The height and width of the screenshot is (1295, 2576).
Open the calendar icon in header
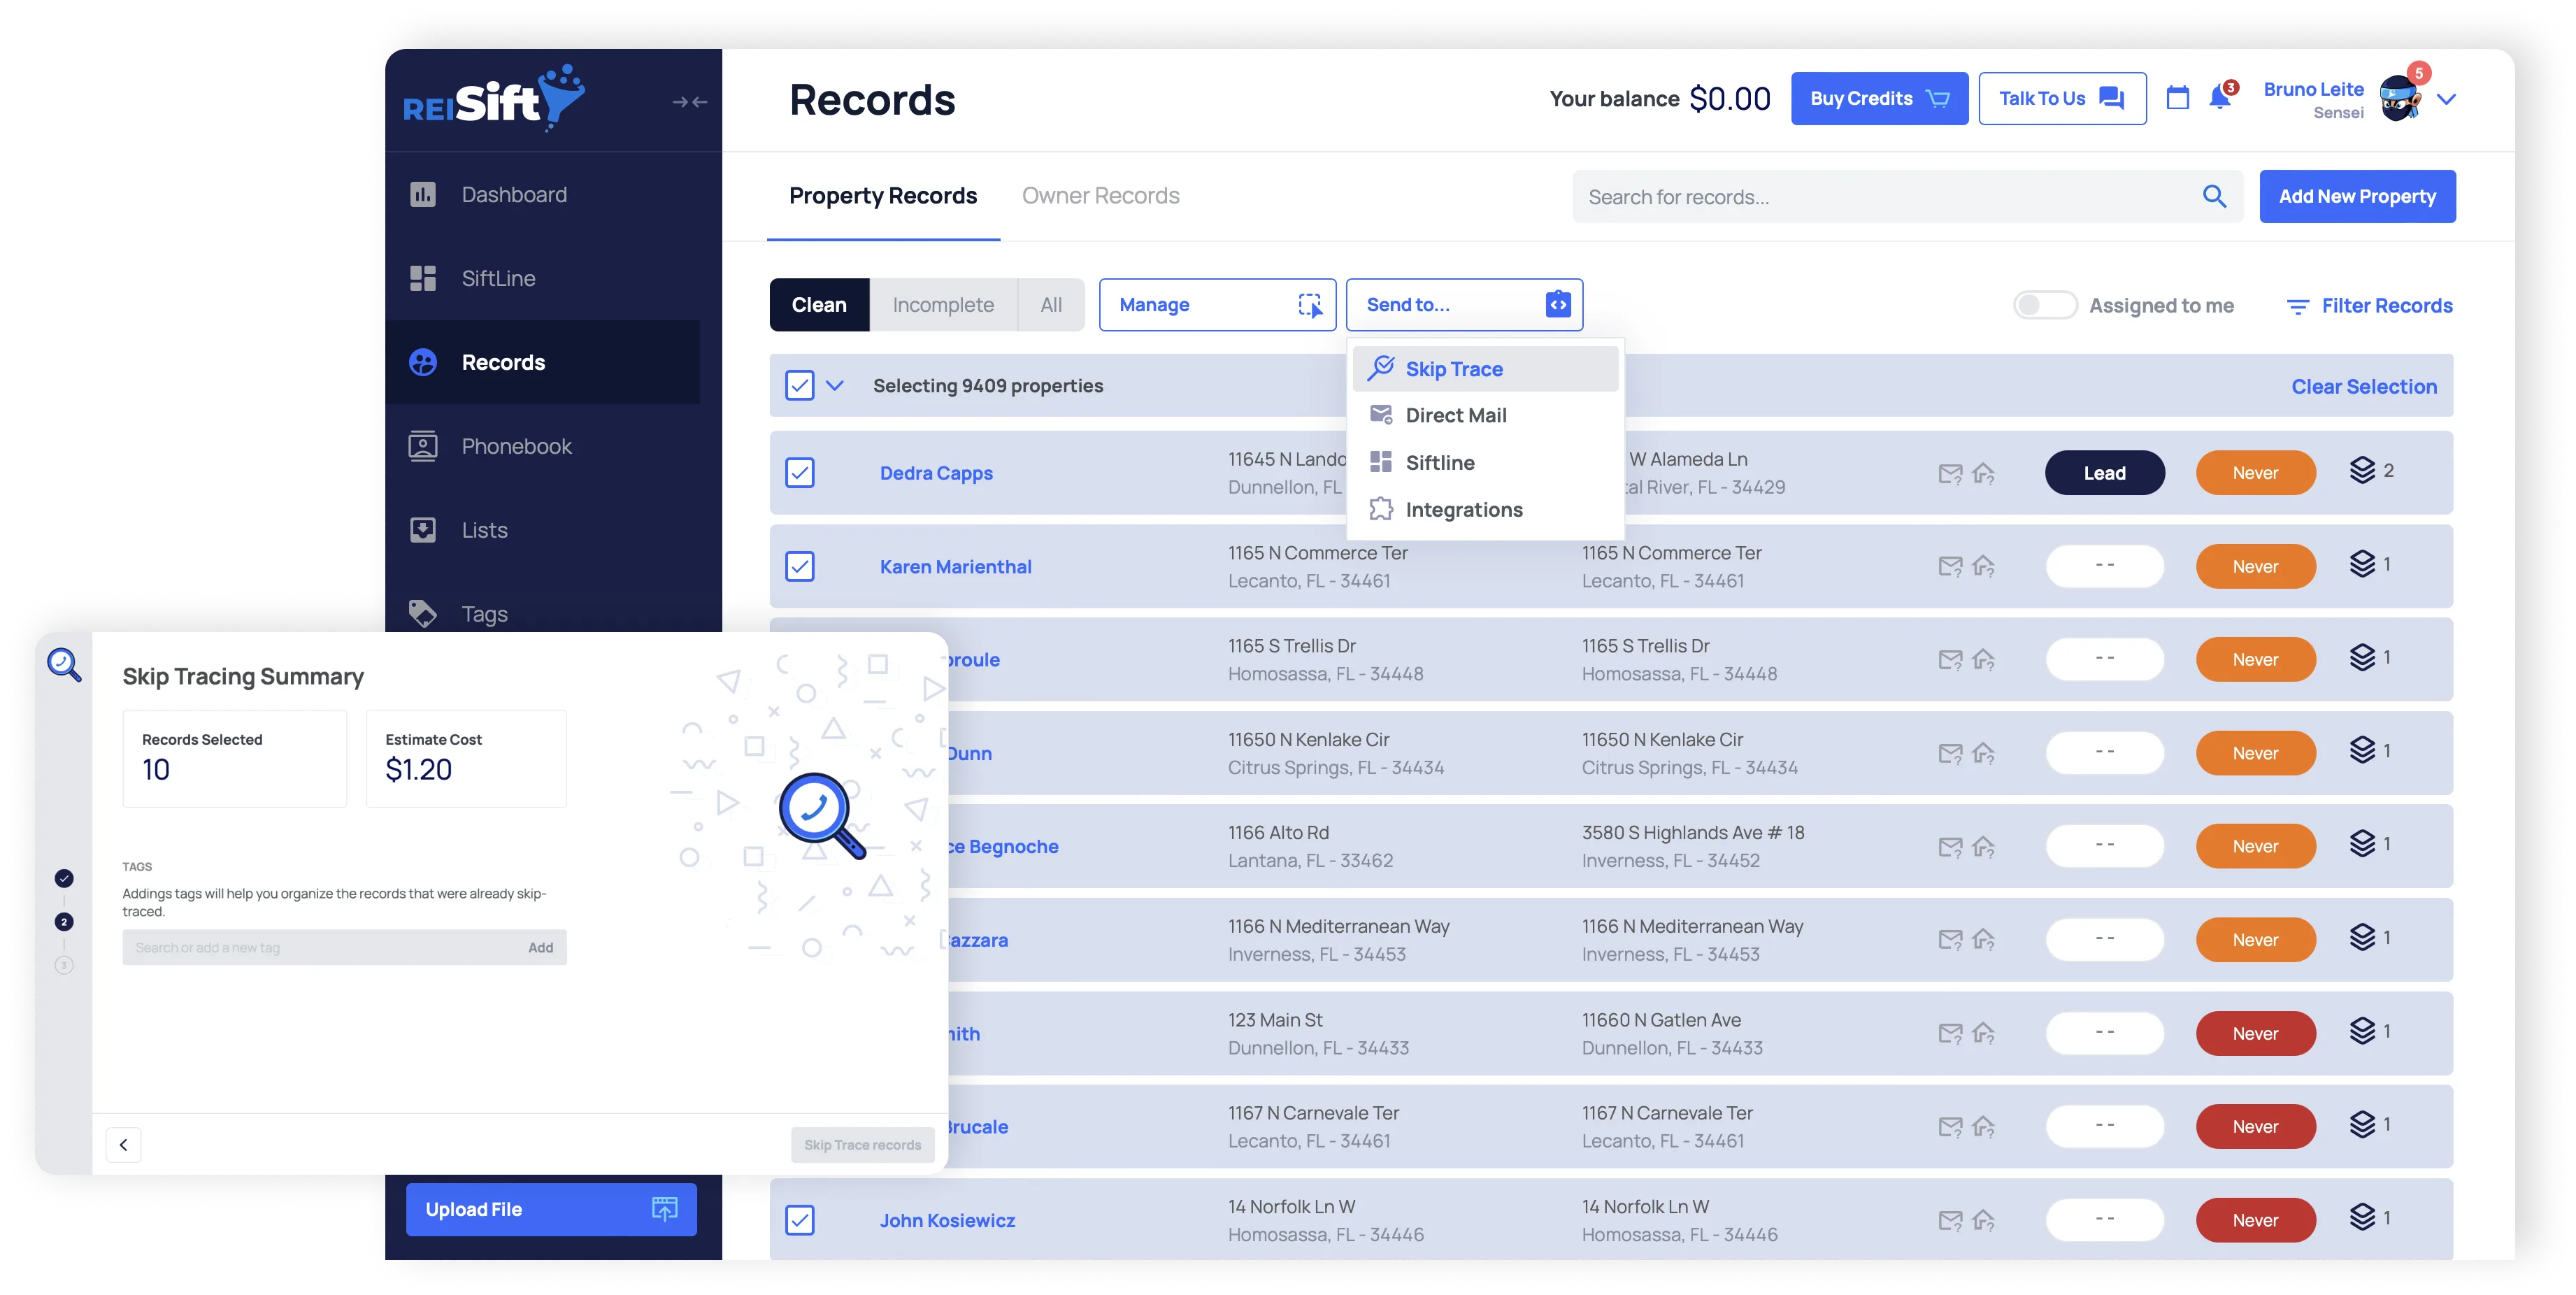(x=2177, y=98)
